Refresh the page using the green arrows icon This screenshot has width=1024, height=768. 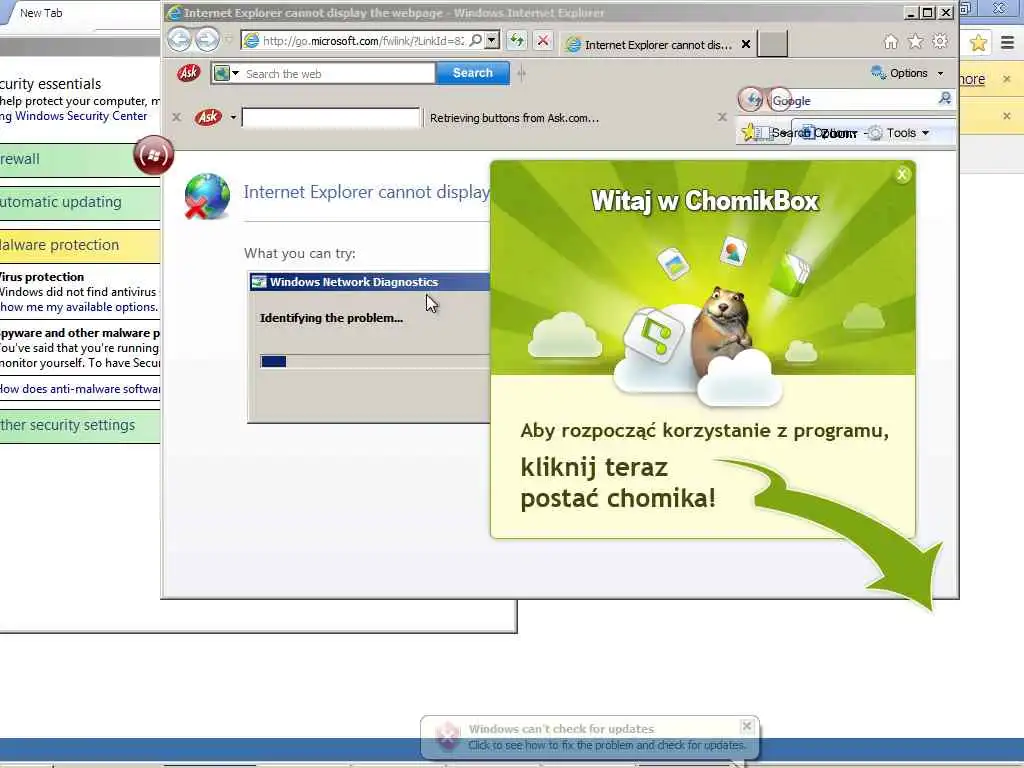(517, 40)
